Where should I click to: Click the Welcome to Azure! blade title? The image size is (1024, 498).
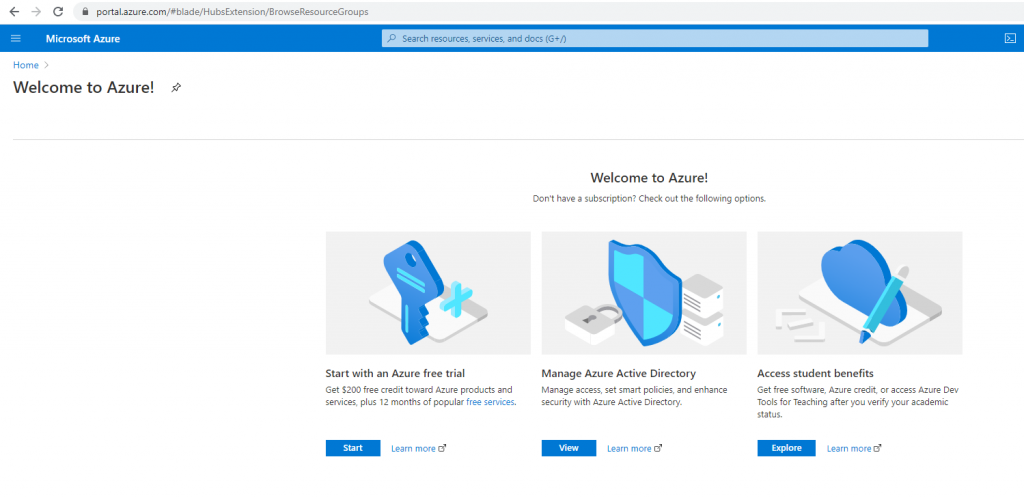(84, 87)
